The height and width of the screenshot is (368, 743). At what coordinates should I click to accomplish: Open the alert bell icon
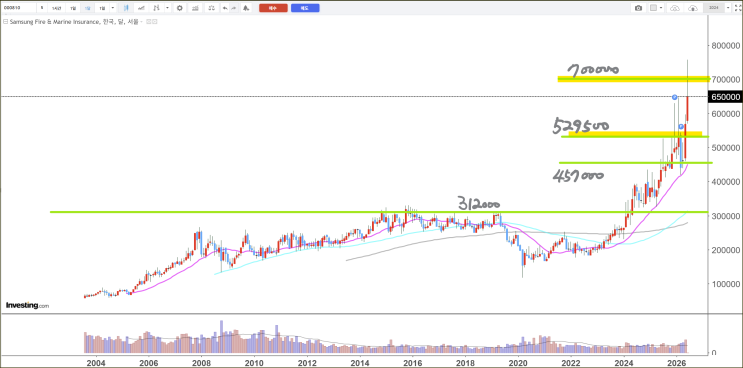tap(246, 8)
